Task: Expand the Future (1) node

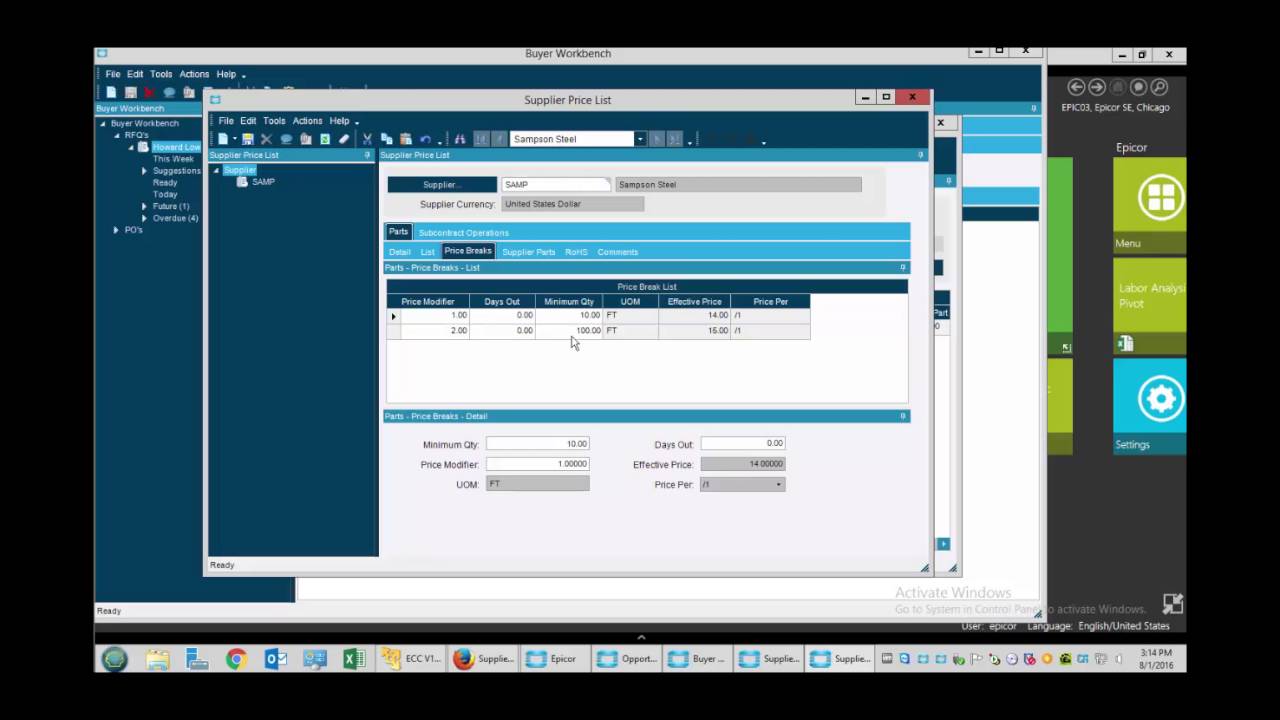Action: click(144, 207)
